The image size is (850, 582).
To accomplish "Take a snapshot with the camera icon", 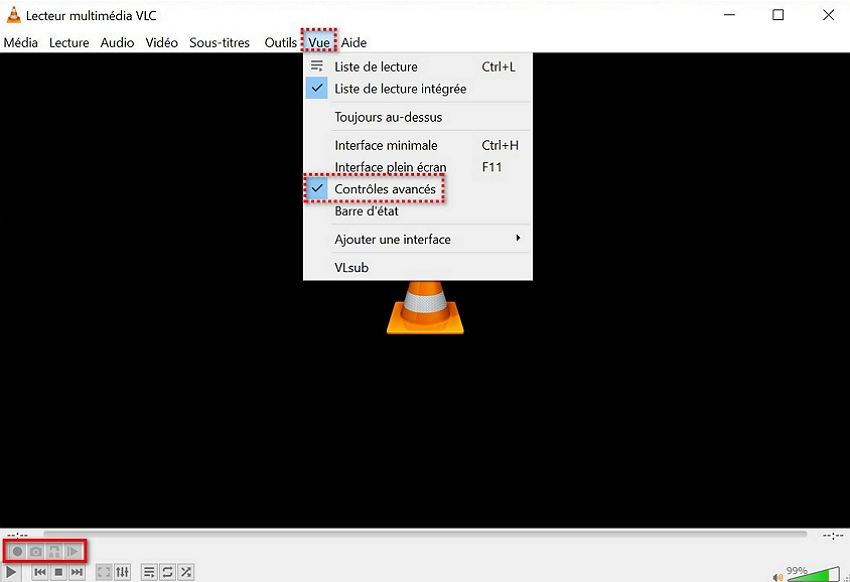I will click(36, 551).
